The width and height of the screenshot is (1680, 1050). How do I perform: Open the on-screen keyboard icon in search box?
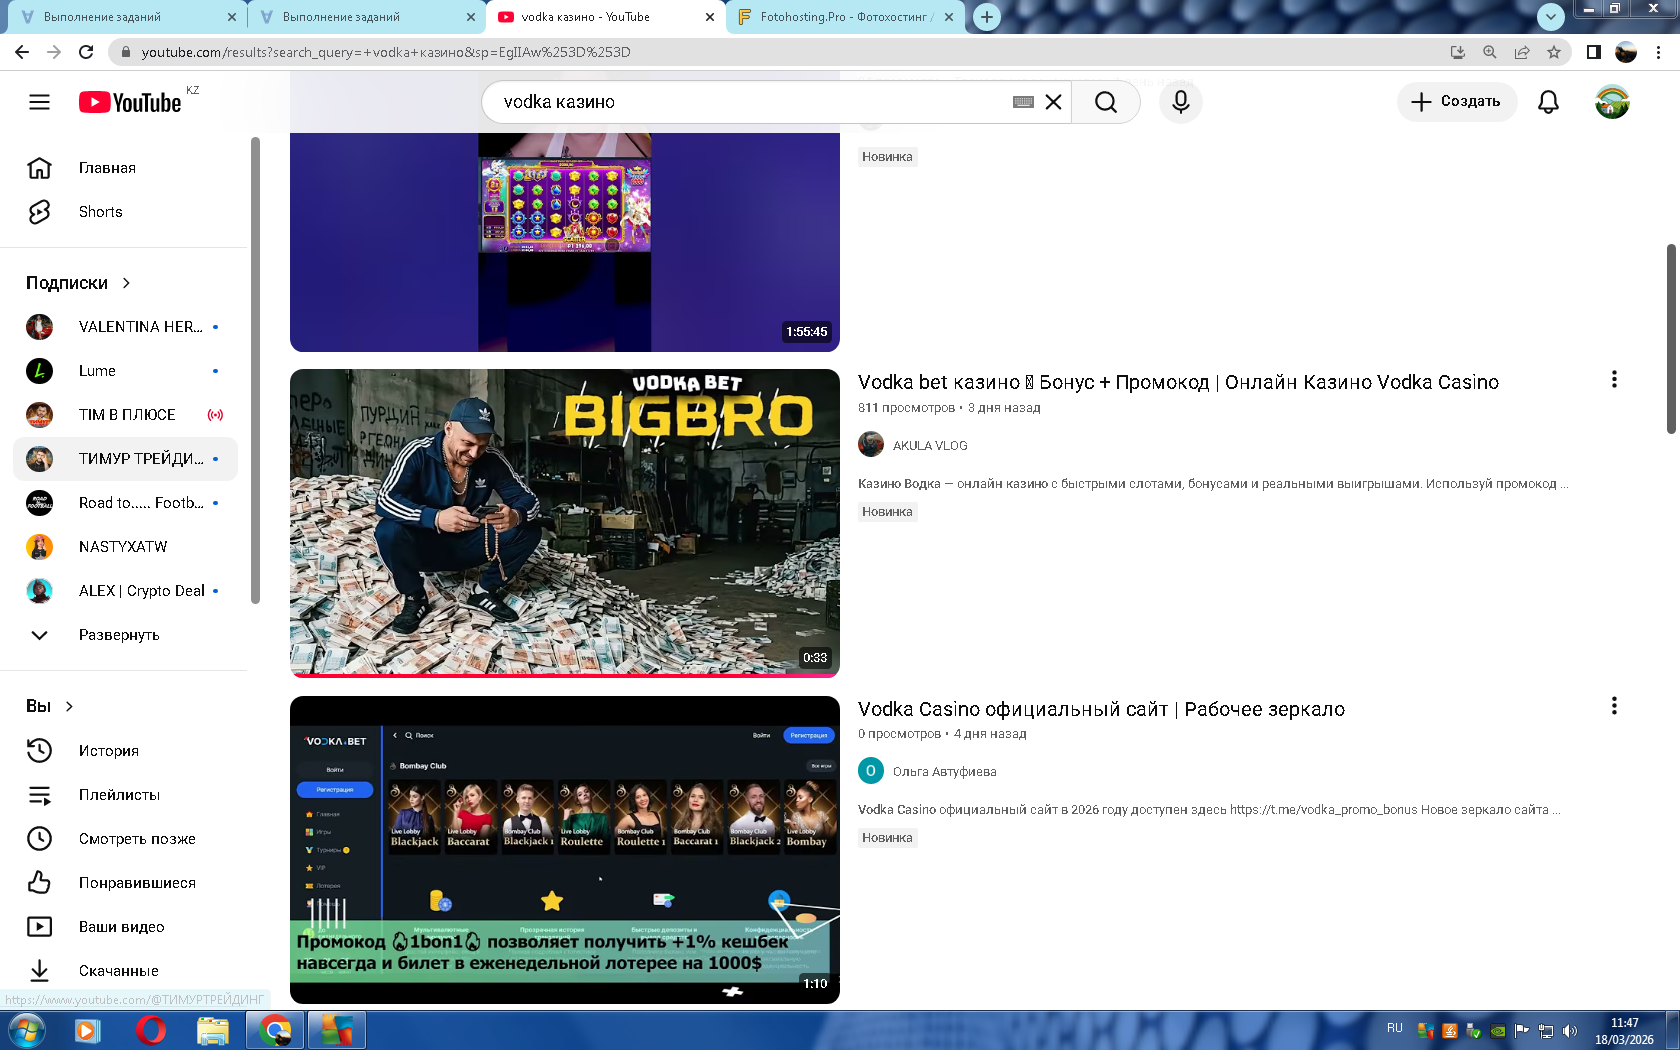pos(1022,102)
